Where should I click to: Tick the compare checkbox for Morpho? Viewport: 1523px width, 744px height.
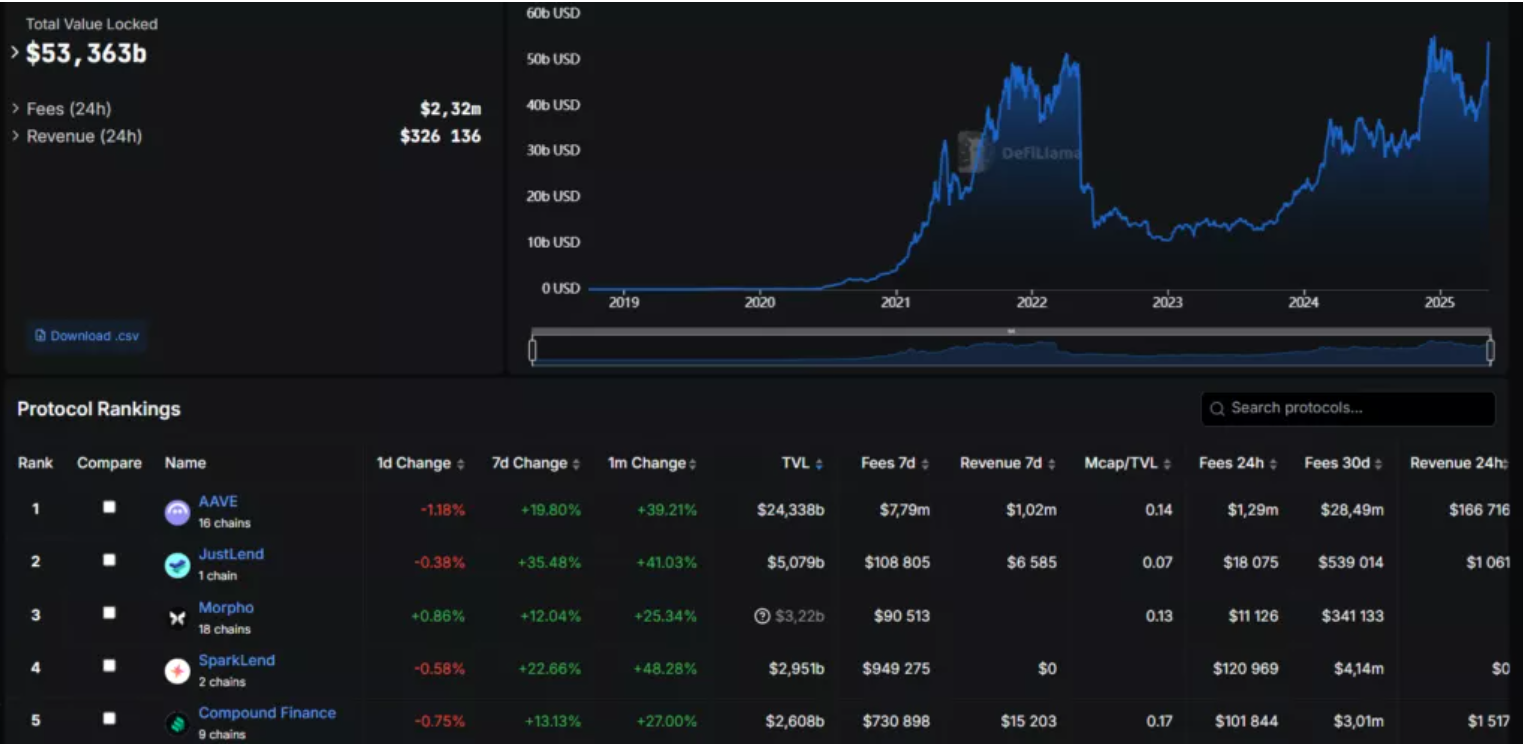point(109,613)
